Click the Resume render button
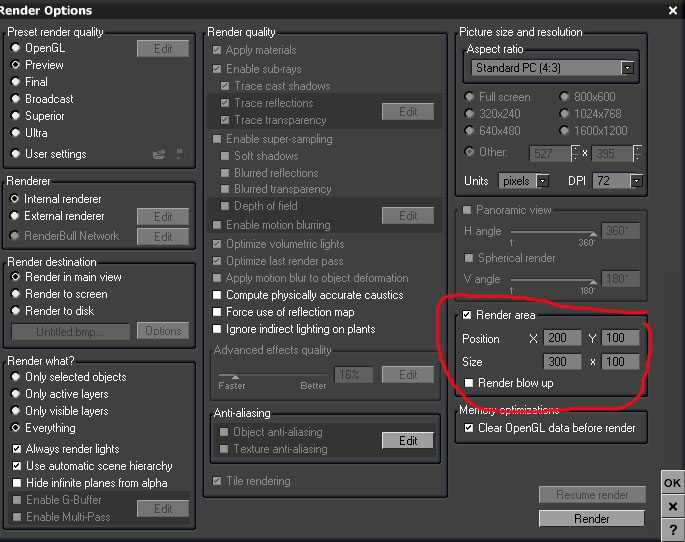Viewport: 685px width, 542px height. (x=592, y=495)
